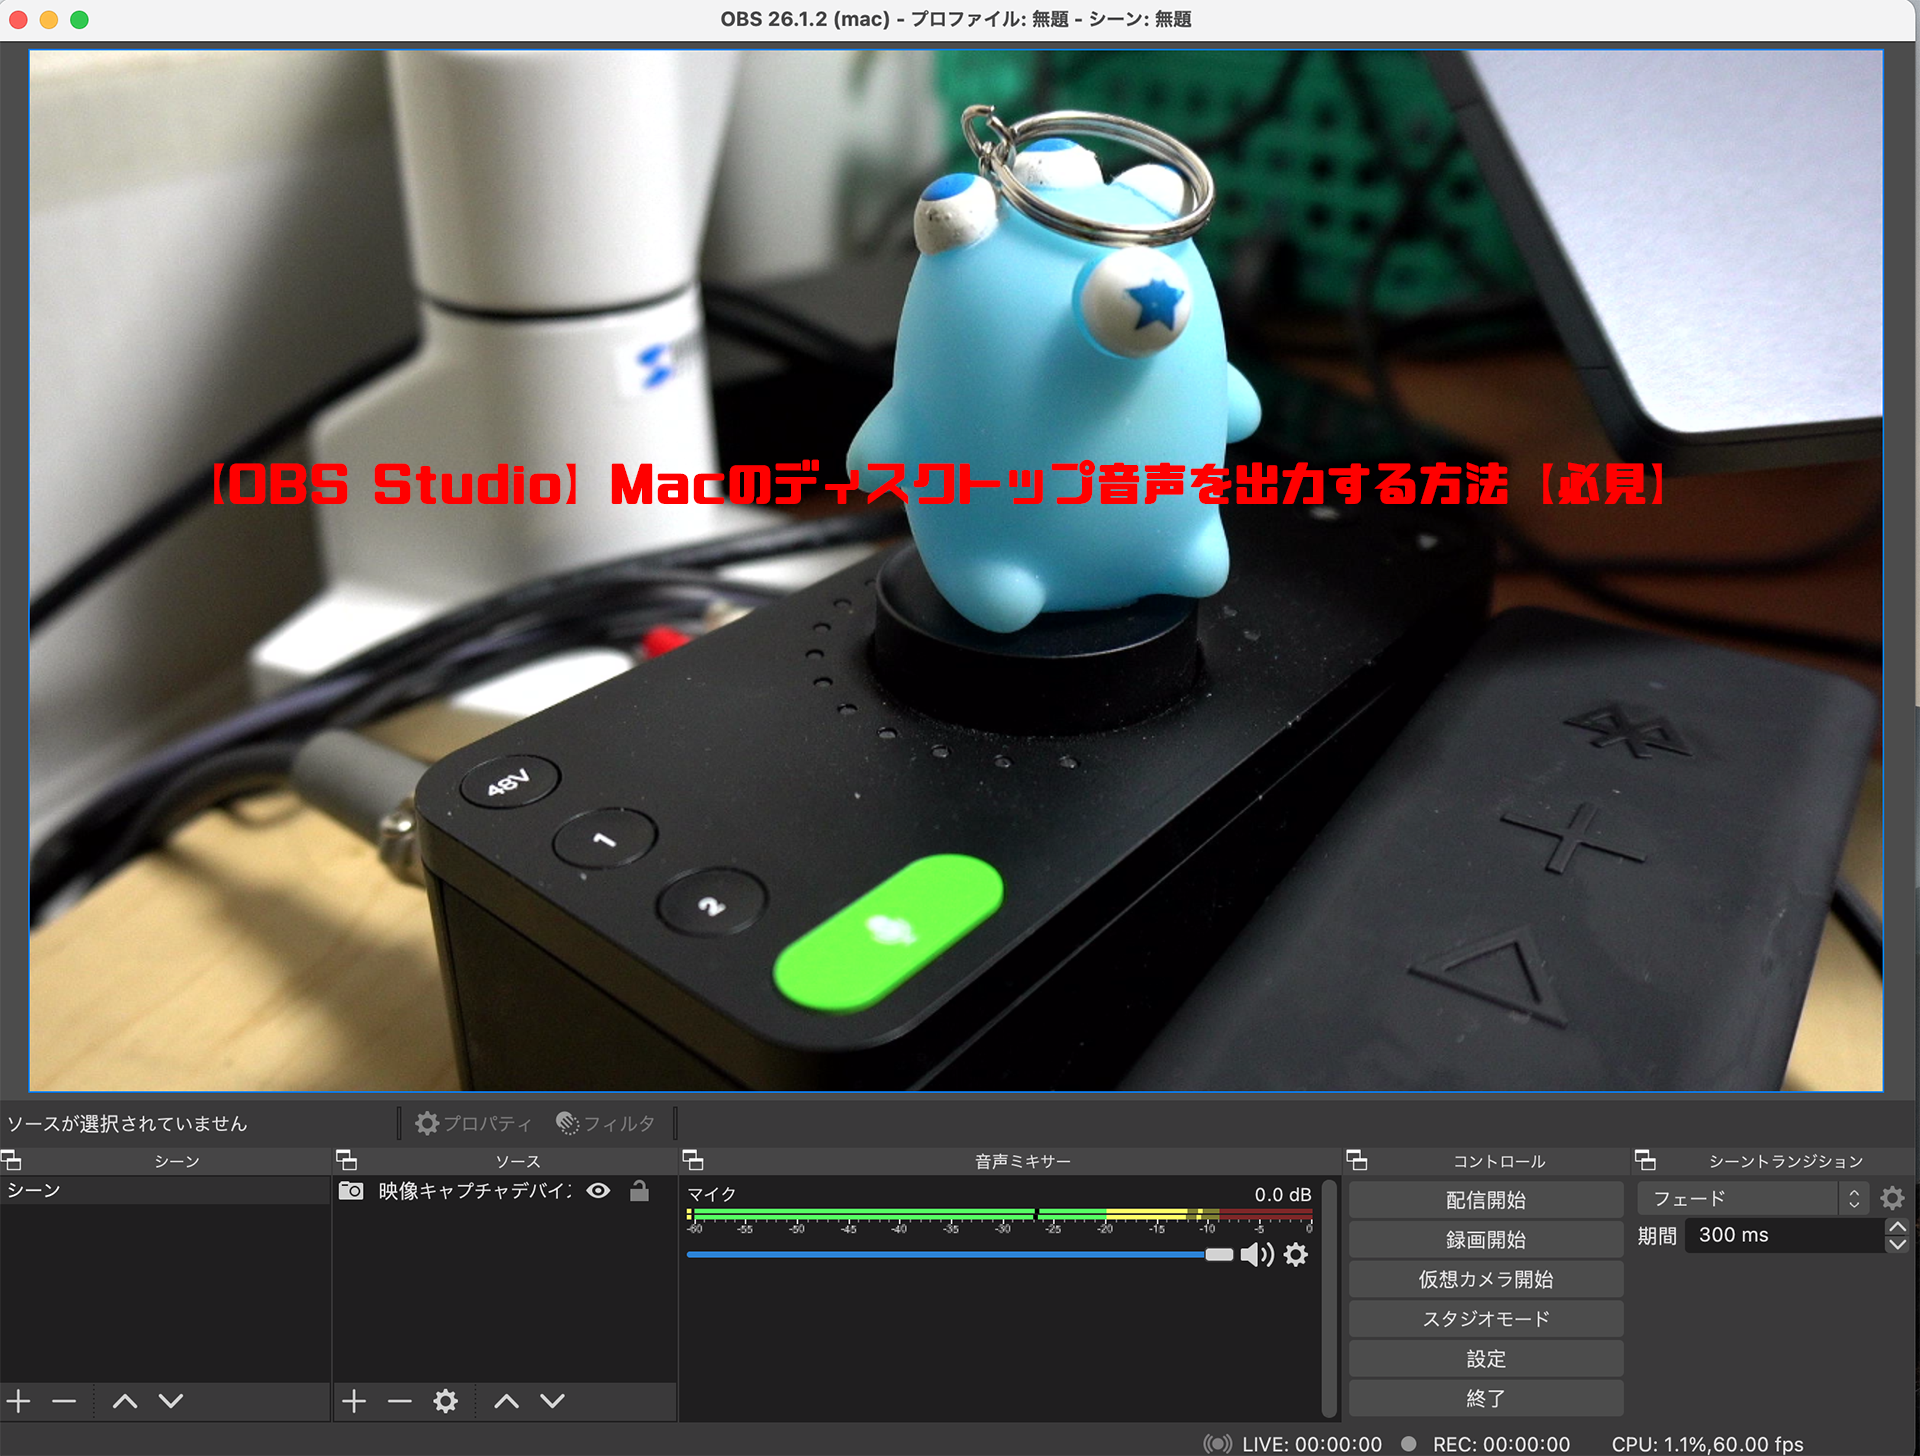Screen dimensions: 1920x1456
Task: Move source down arrow in Sources panel
Action: pyautogui.click(x=553, y=1401)
